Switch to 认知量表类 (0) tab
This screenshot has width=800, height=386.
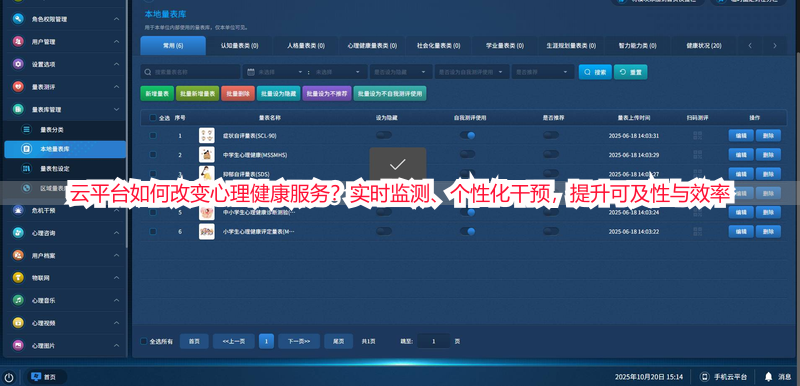pos(239,46)
